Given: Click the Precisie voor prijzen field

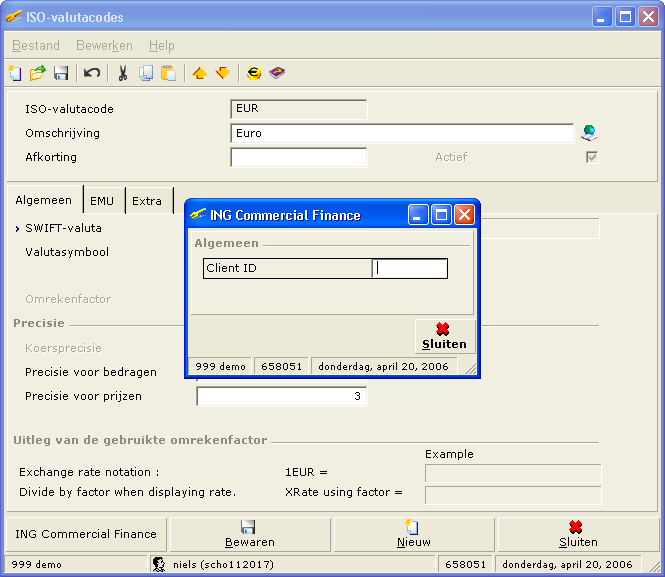Looking at the screenshot, I should [282, 396].
